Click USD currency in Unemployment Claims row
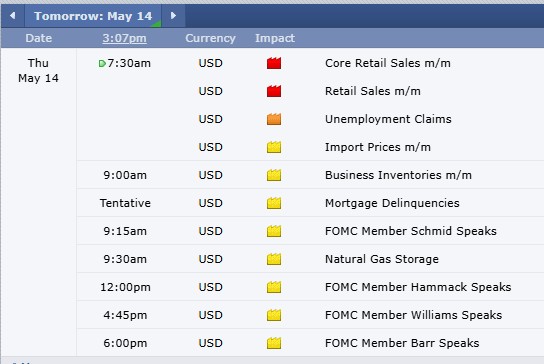The height and width of the screenshot is (364, 544). pyautogui.click(x=210, y=119)
